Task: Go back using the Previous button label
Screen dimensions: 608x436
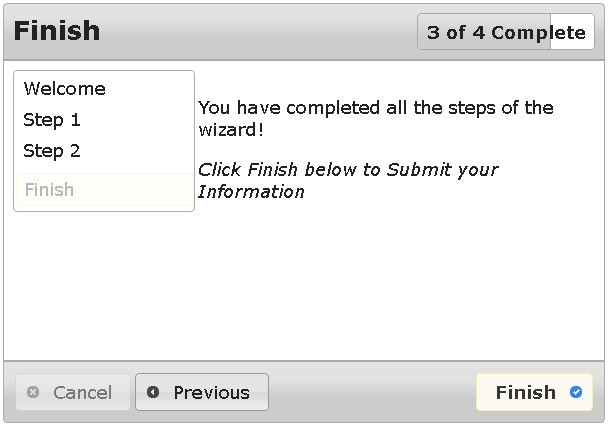Action: click(x=211, y=393)
